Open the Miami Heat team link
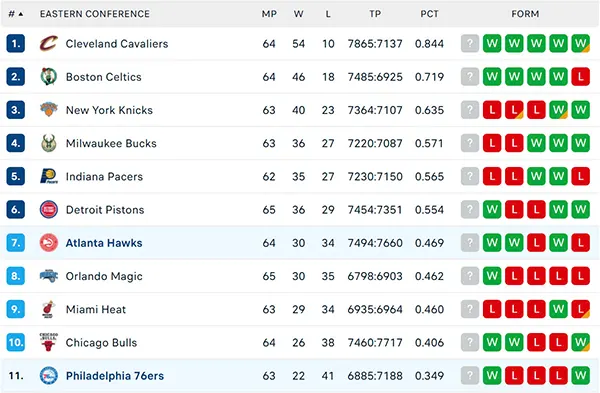600x393 pixels. pos(96,309)
